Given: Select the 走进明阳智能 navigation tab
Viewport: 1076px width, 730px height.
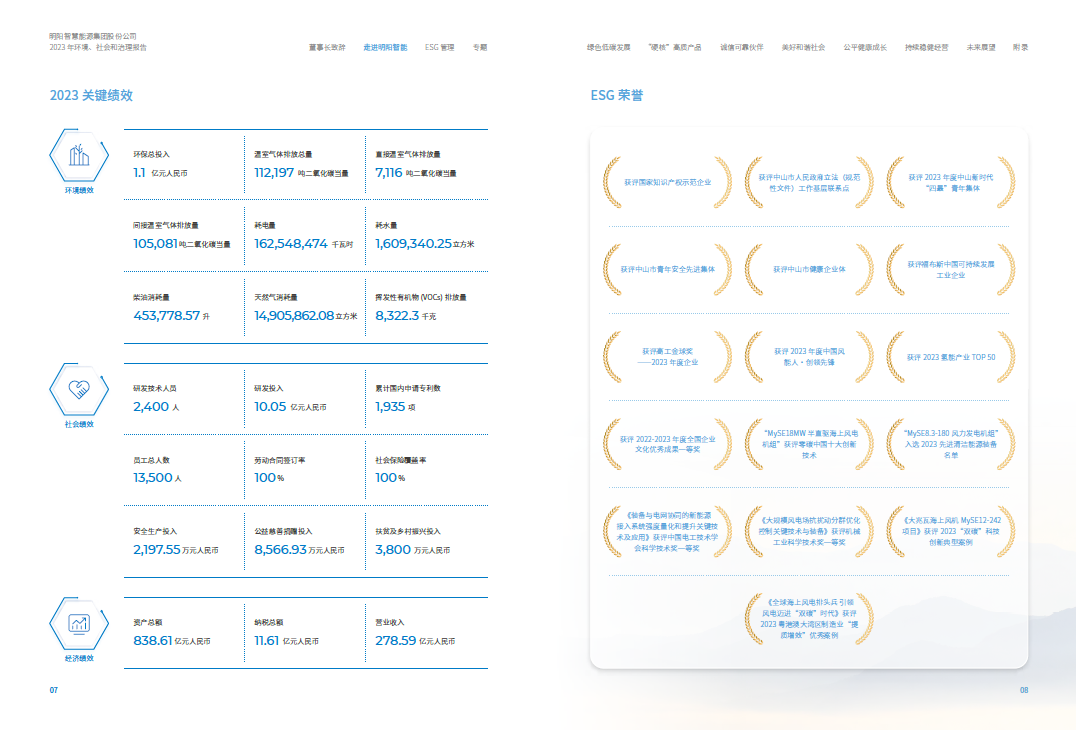Looking at the screenshot, I should pos(385,47).
